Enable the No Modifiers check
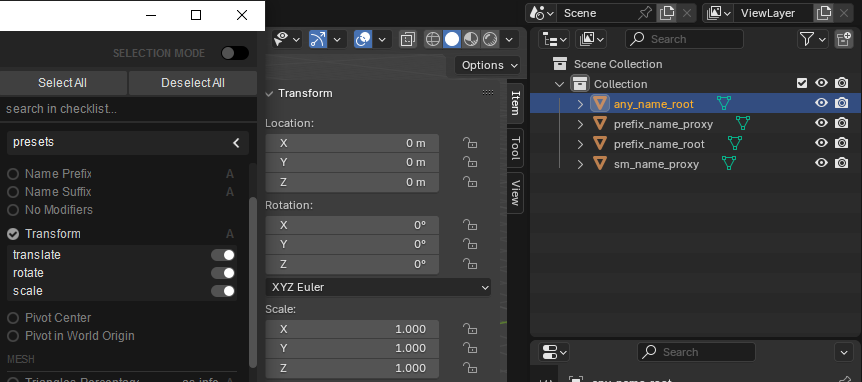The width and height of the screenshot is (862, 382). click(13, 210)
